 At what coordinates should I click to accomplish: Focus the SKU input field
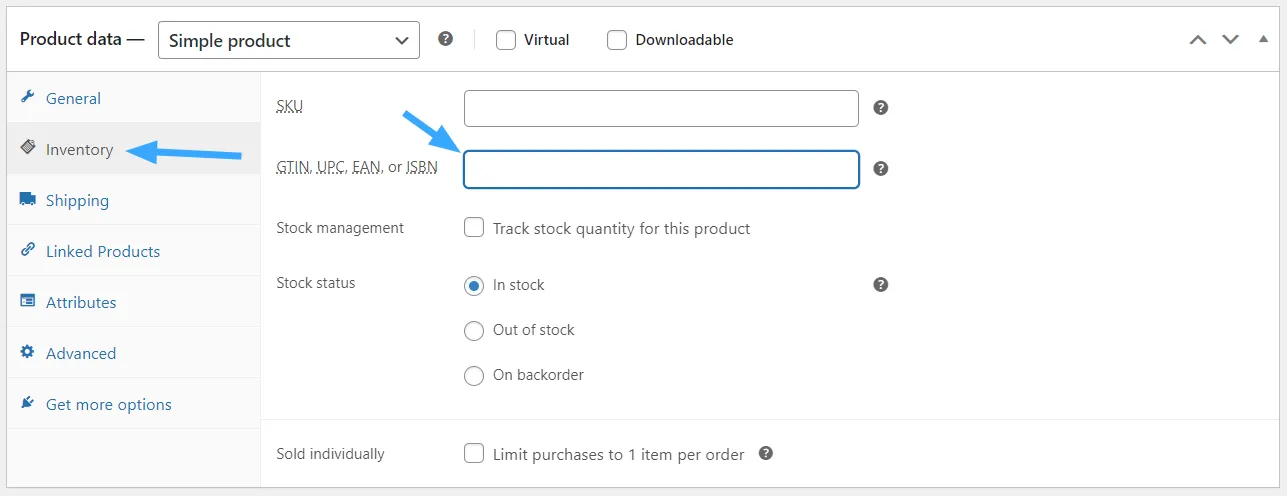(661, 108)
